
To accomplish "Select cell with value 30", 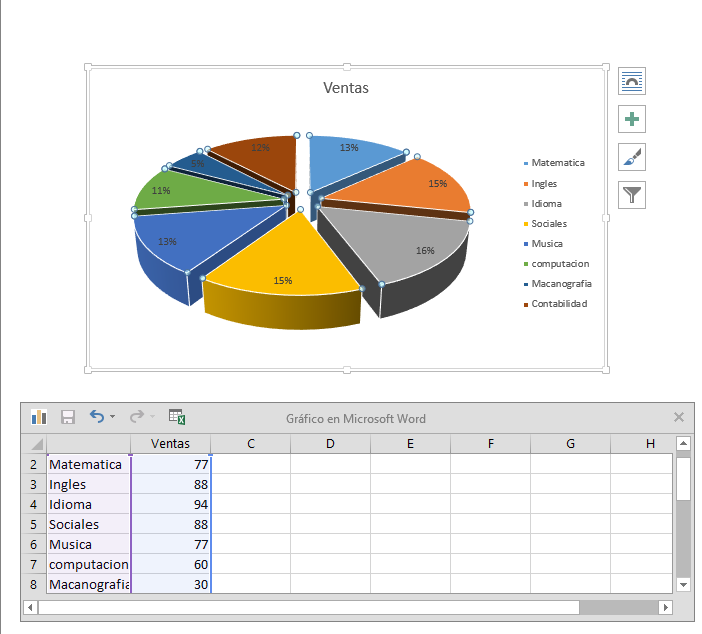I will [171, 584].
